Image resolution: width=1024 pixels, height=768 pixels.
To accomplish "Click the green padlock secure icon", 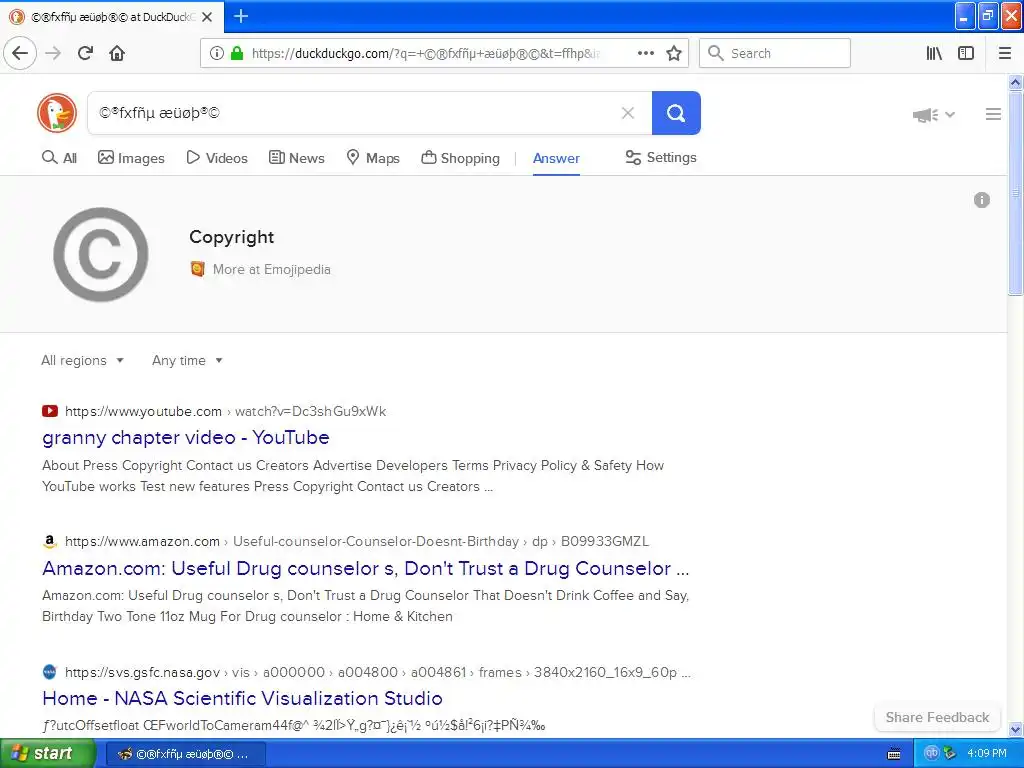I will coord(237,54).
